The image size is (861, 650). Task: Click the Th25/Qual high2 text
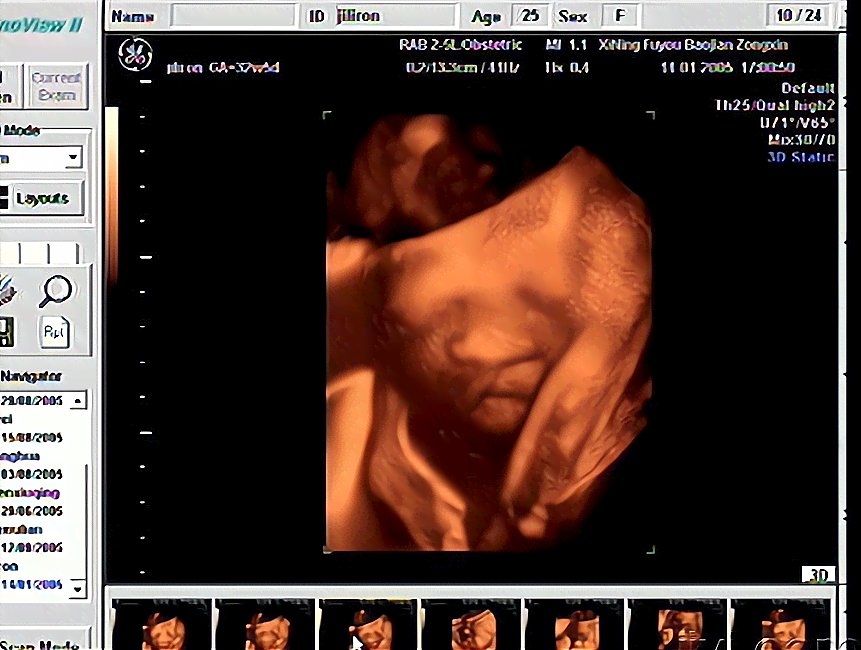[x=775, y=105]
